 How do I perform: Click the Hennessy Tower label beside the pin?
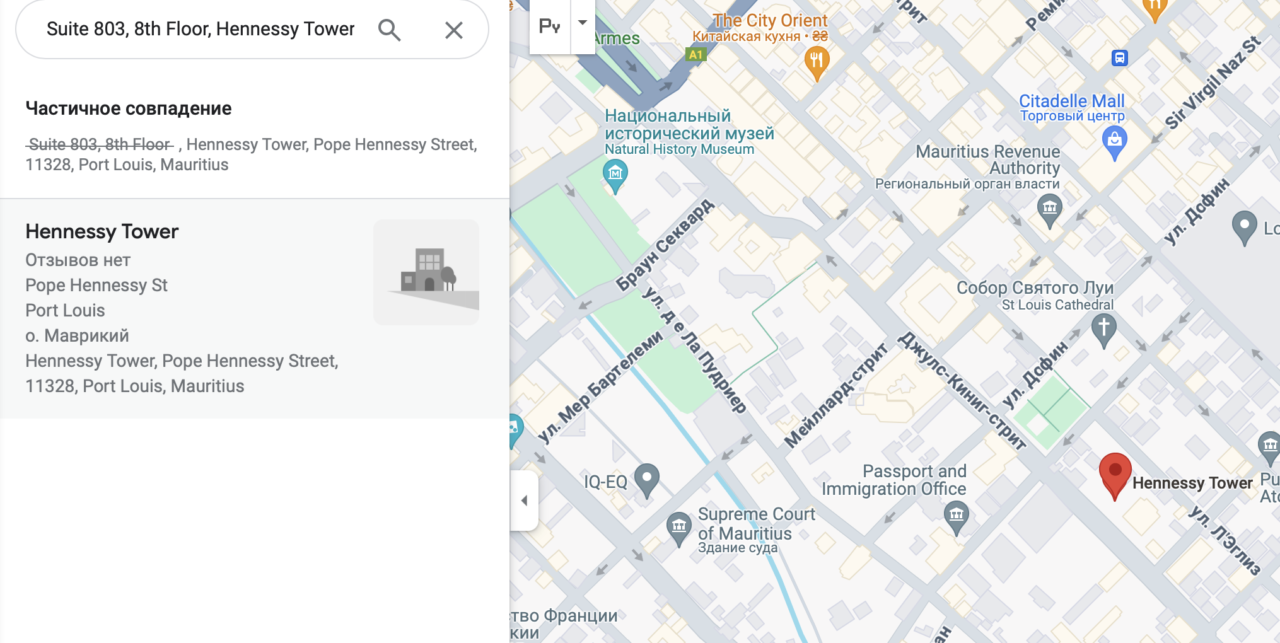1192,483
